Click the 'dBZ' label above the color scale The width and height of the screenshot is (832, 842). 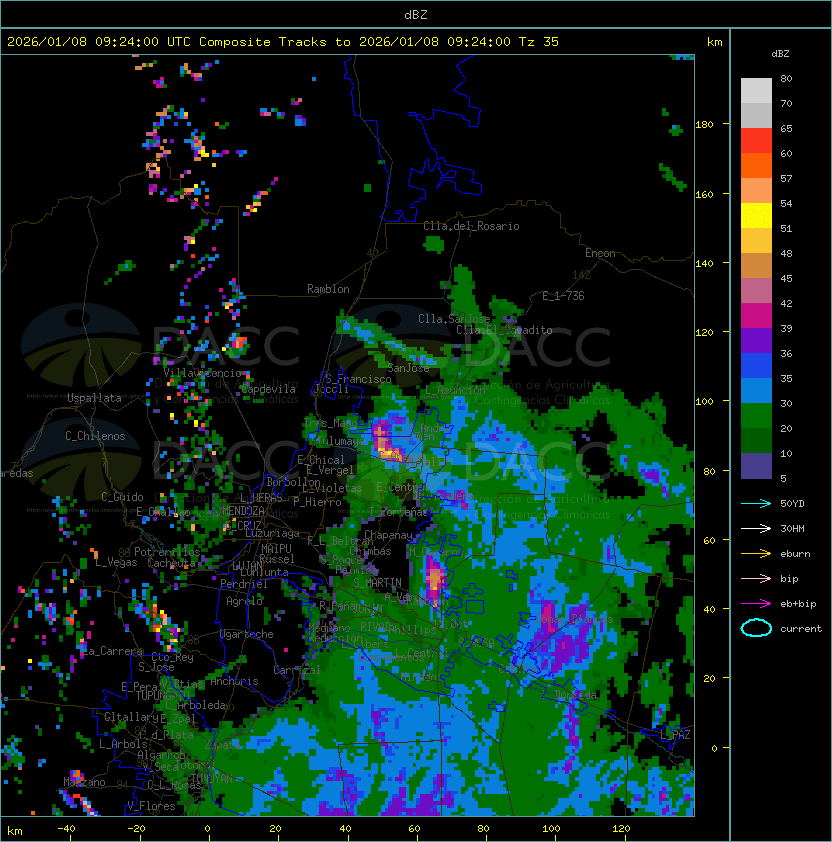coord(780,54)
